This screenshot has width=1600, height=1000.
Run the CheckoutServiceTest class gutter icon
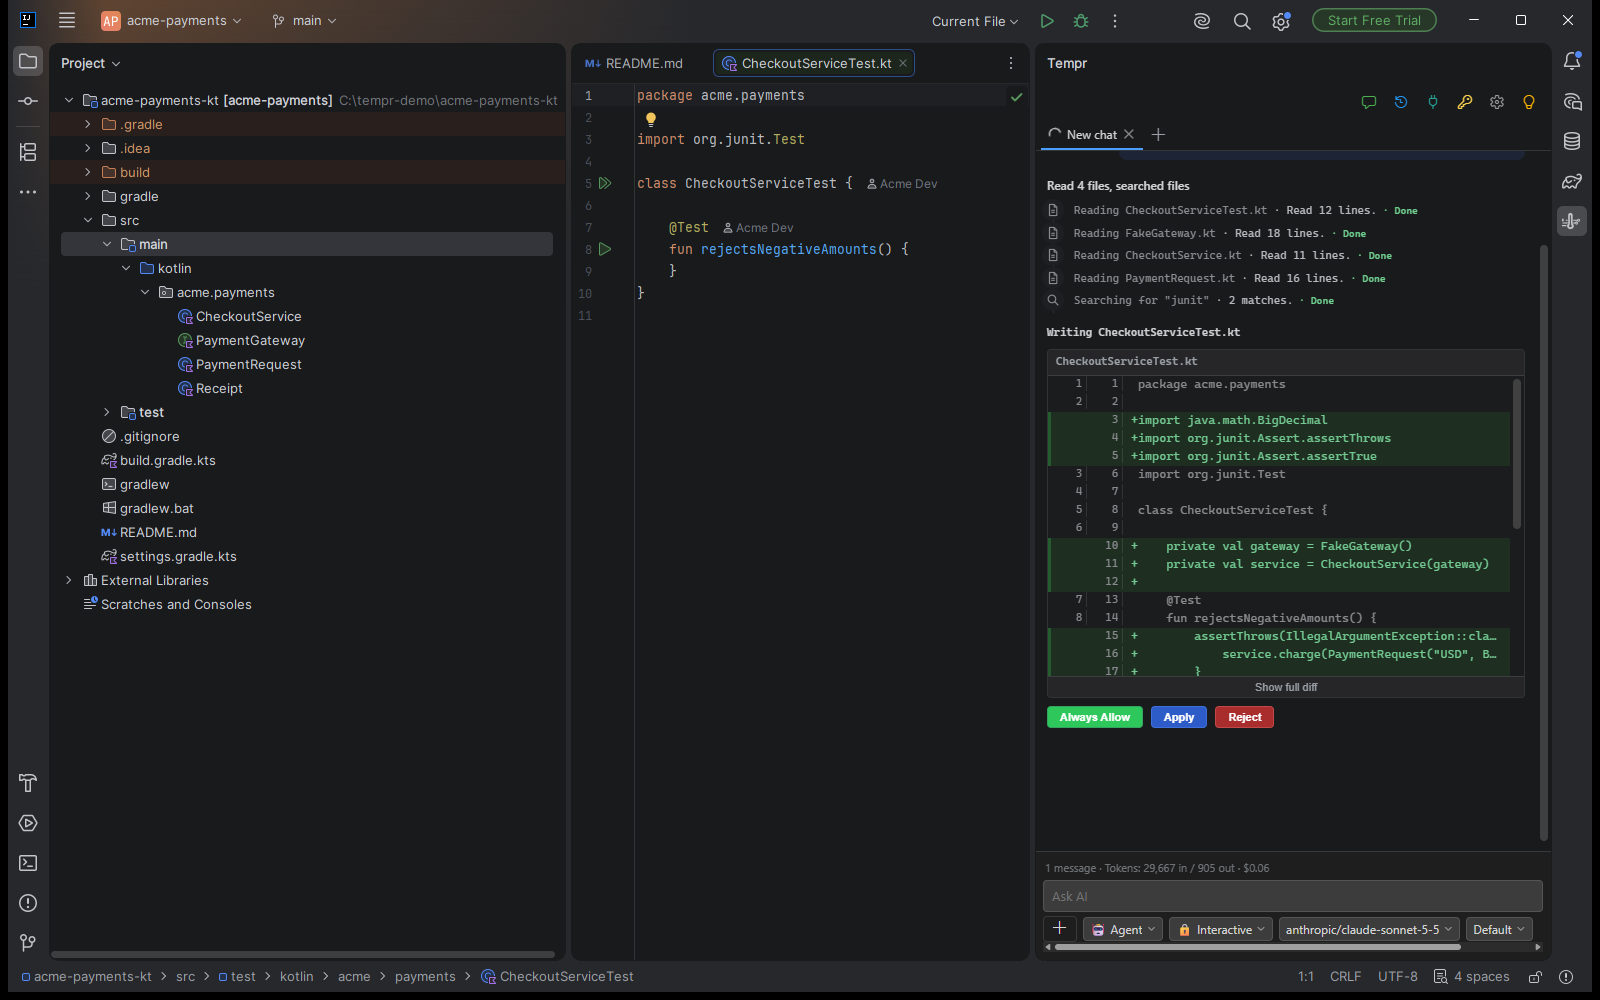[605, 183]
